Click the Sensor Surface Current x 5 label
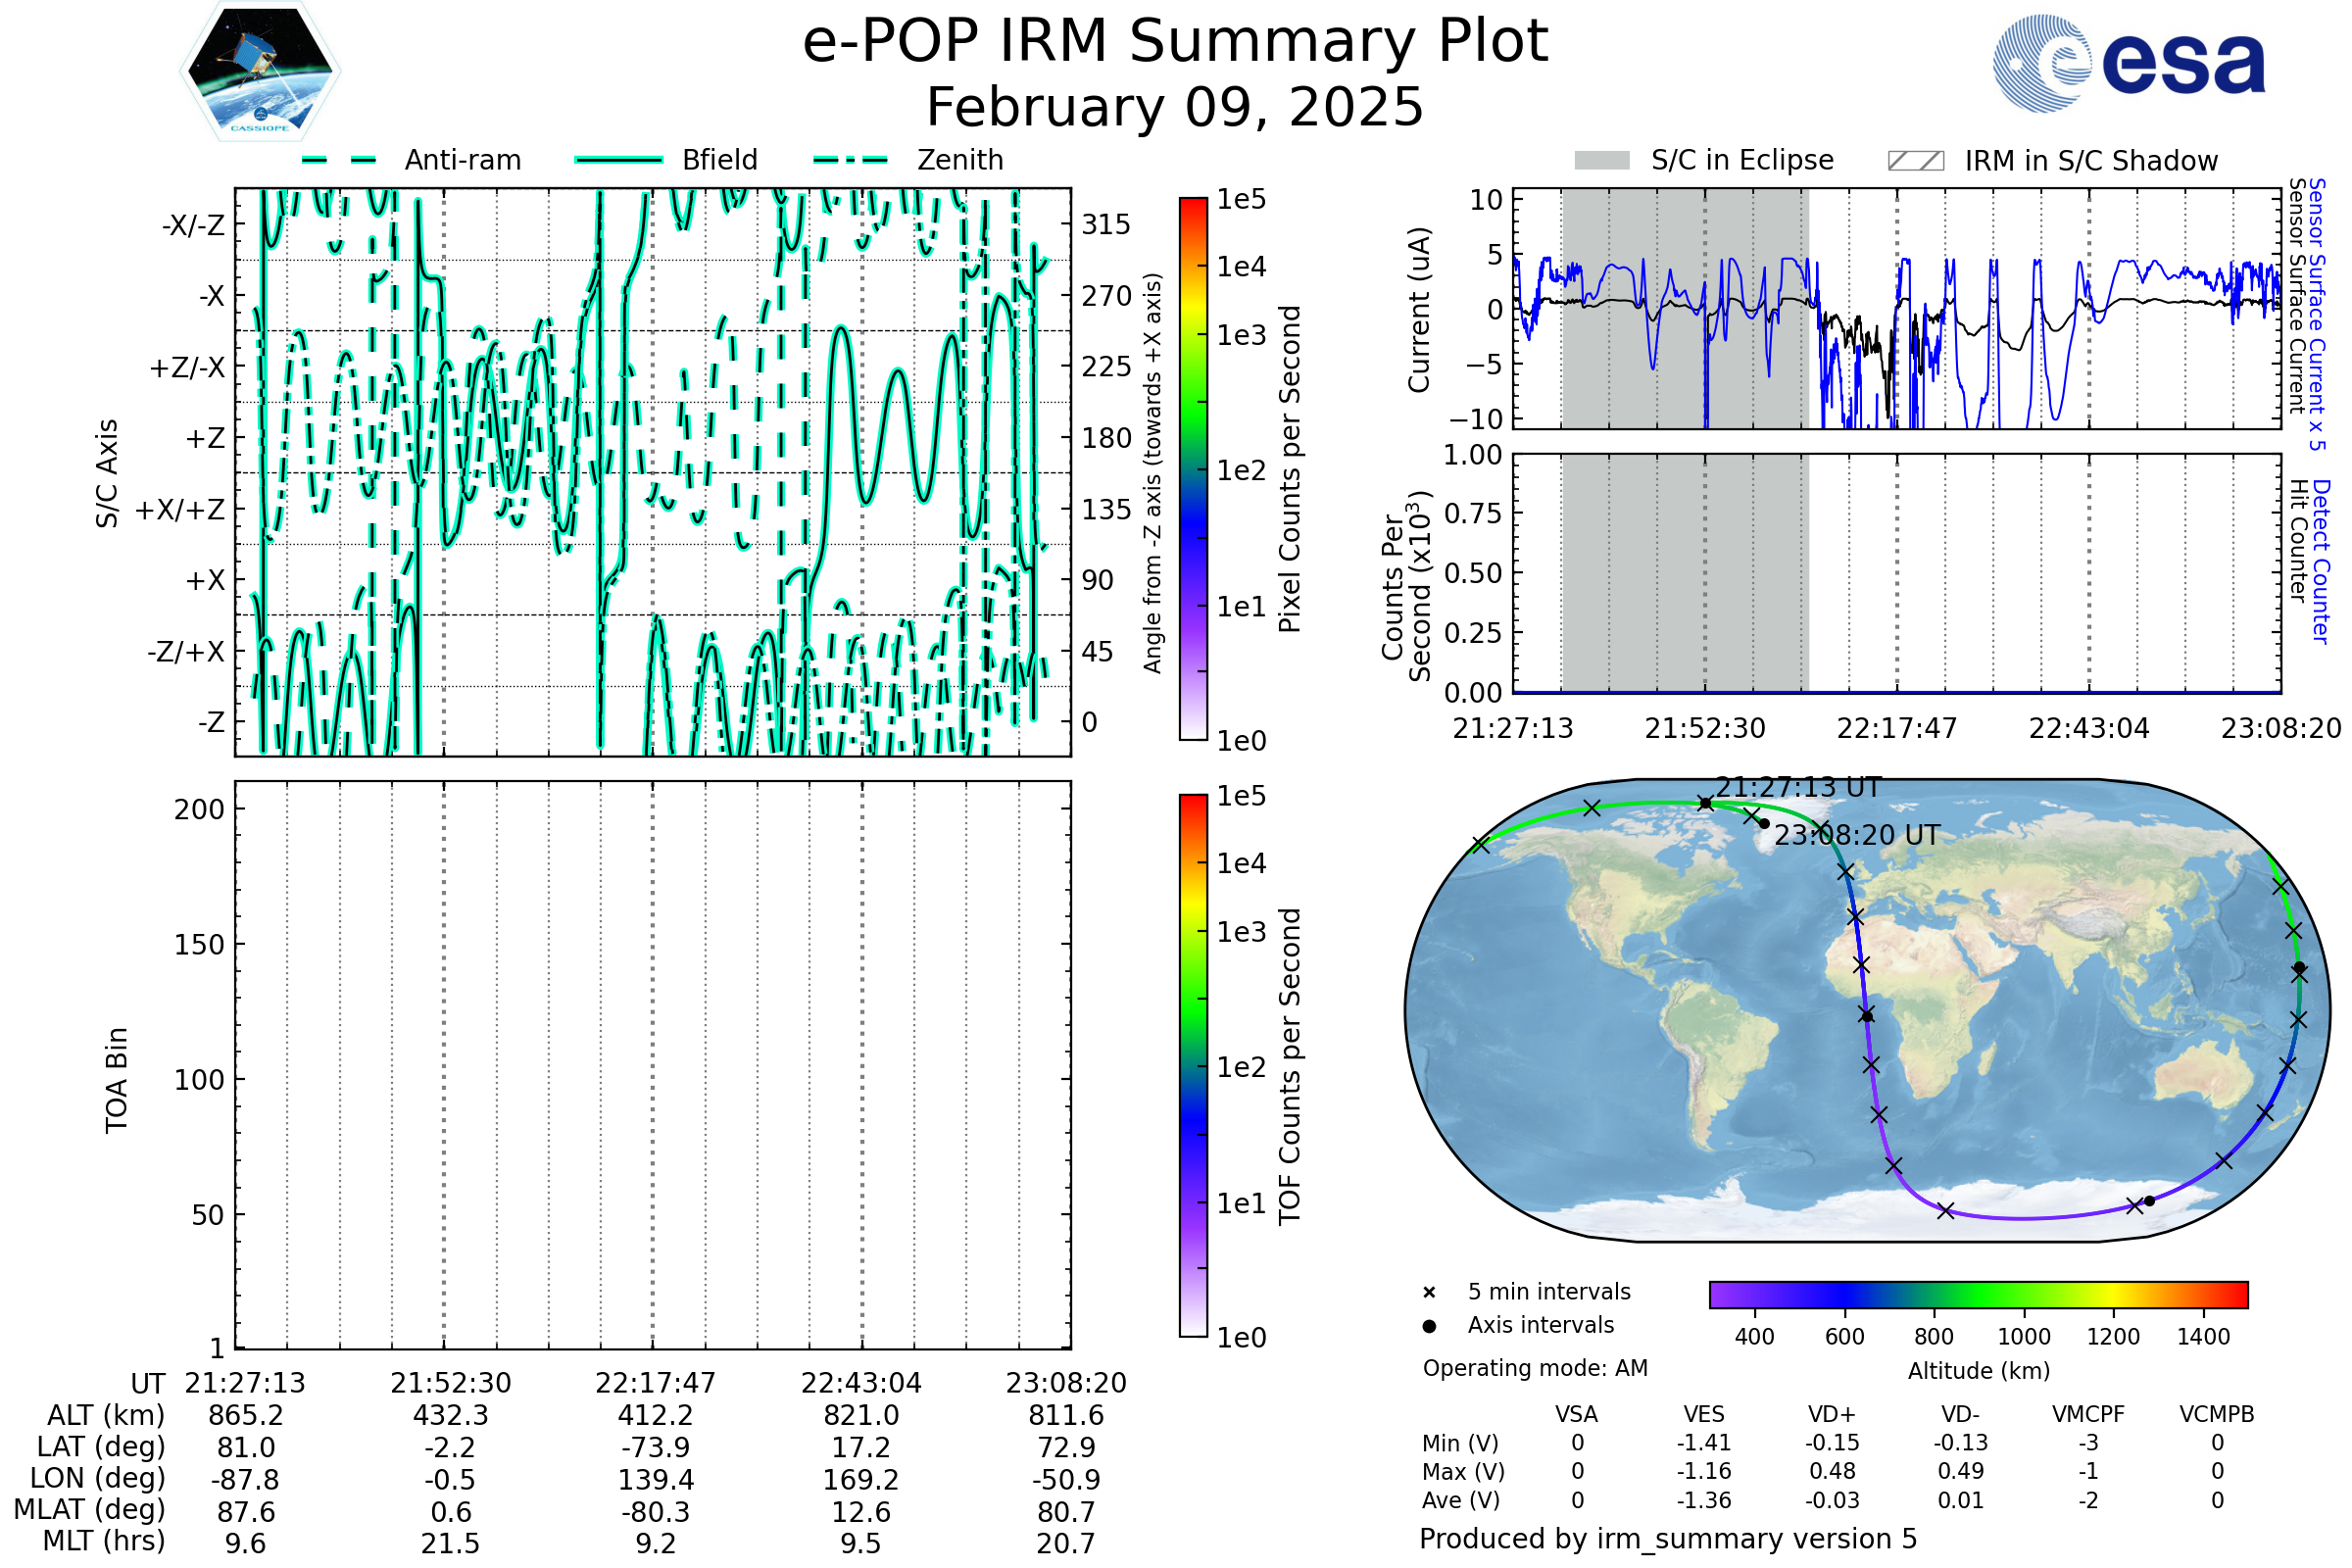The height and width of the screenshot is (1568, 2352). (2316, 314)
